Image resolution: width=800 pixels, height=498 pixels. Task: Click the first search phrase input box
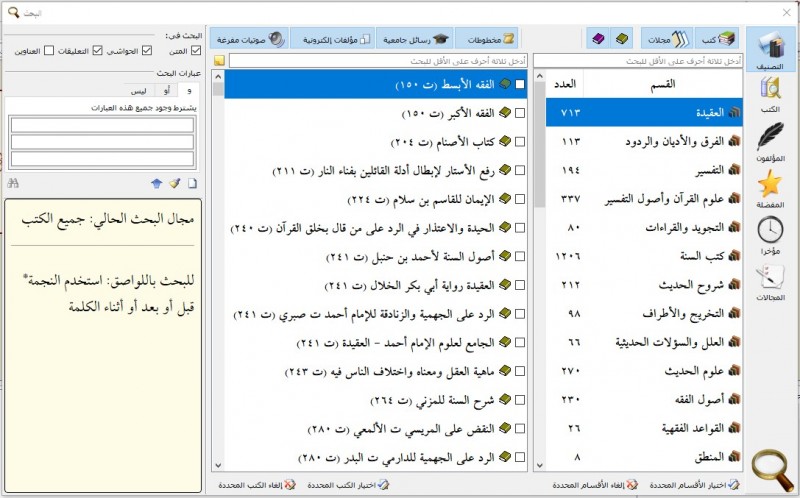click(x=102, y=125)
